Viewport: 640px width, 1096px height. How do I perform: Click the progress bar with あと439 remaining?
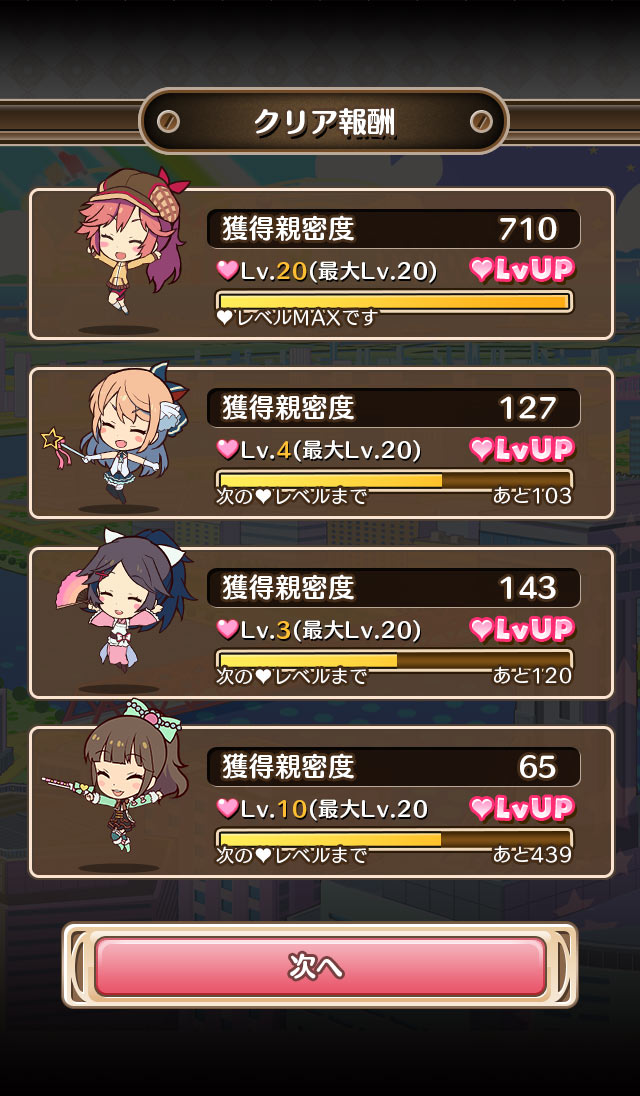[x=395, y=839]
